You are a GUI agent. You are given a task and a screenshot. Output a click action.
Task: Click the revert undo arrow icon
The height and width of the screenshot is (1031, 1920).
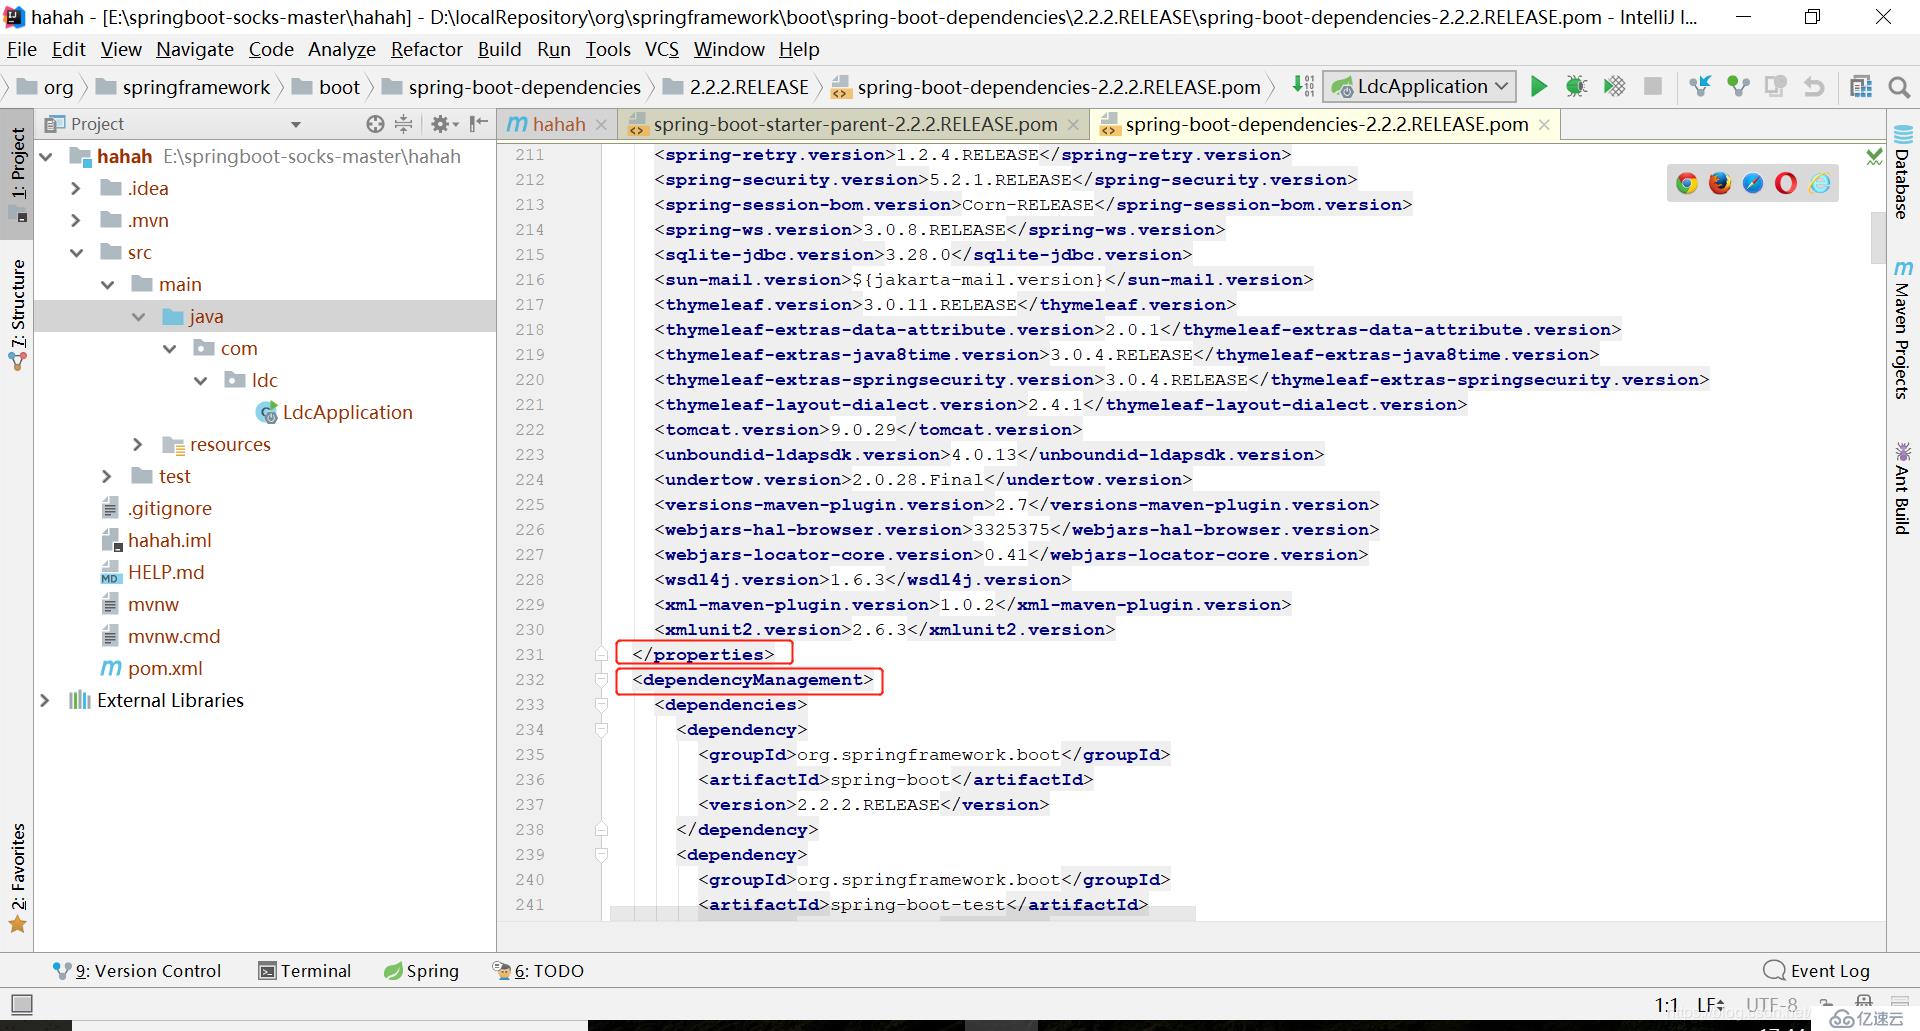(1814, 87)
